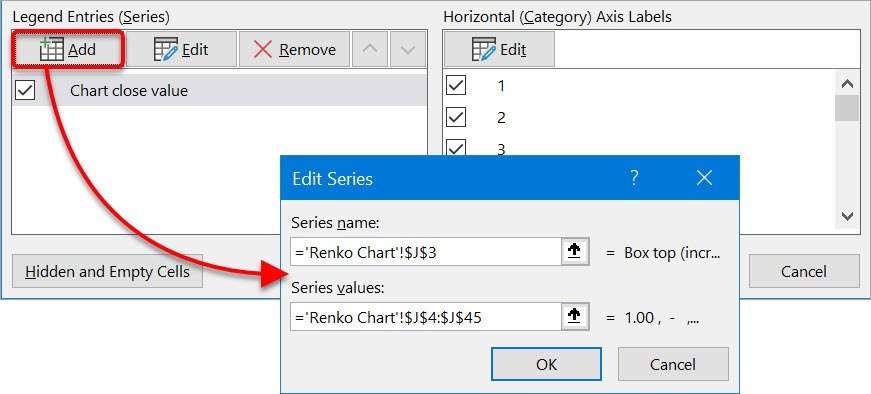Add a new legend series
This screenshot has width=871, height=394.
(x=68, y=49)
